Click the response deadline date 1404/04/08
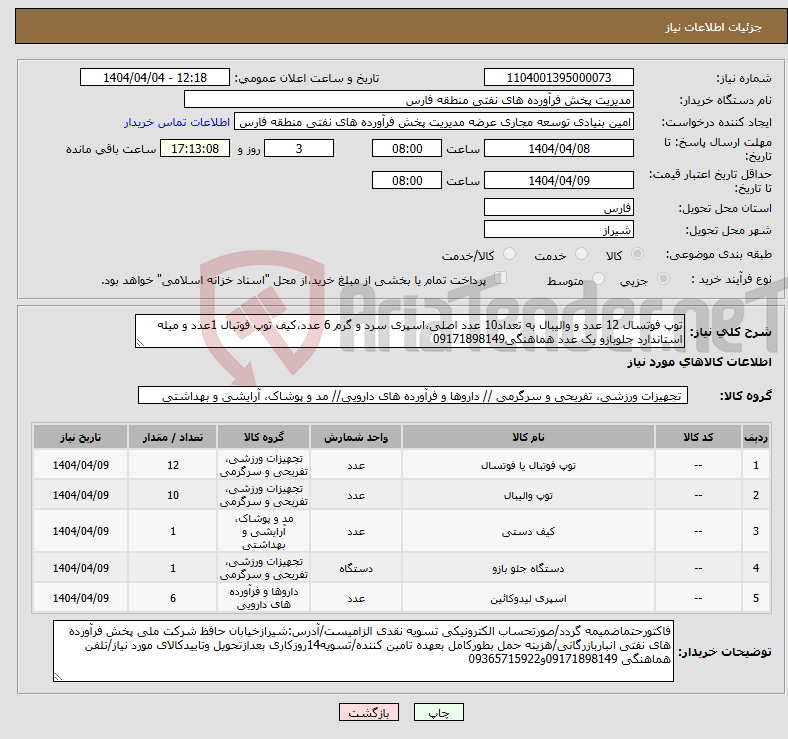788x739 pixels. 558,148
